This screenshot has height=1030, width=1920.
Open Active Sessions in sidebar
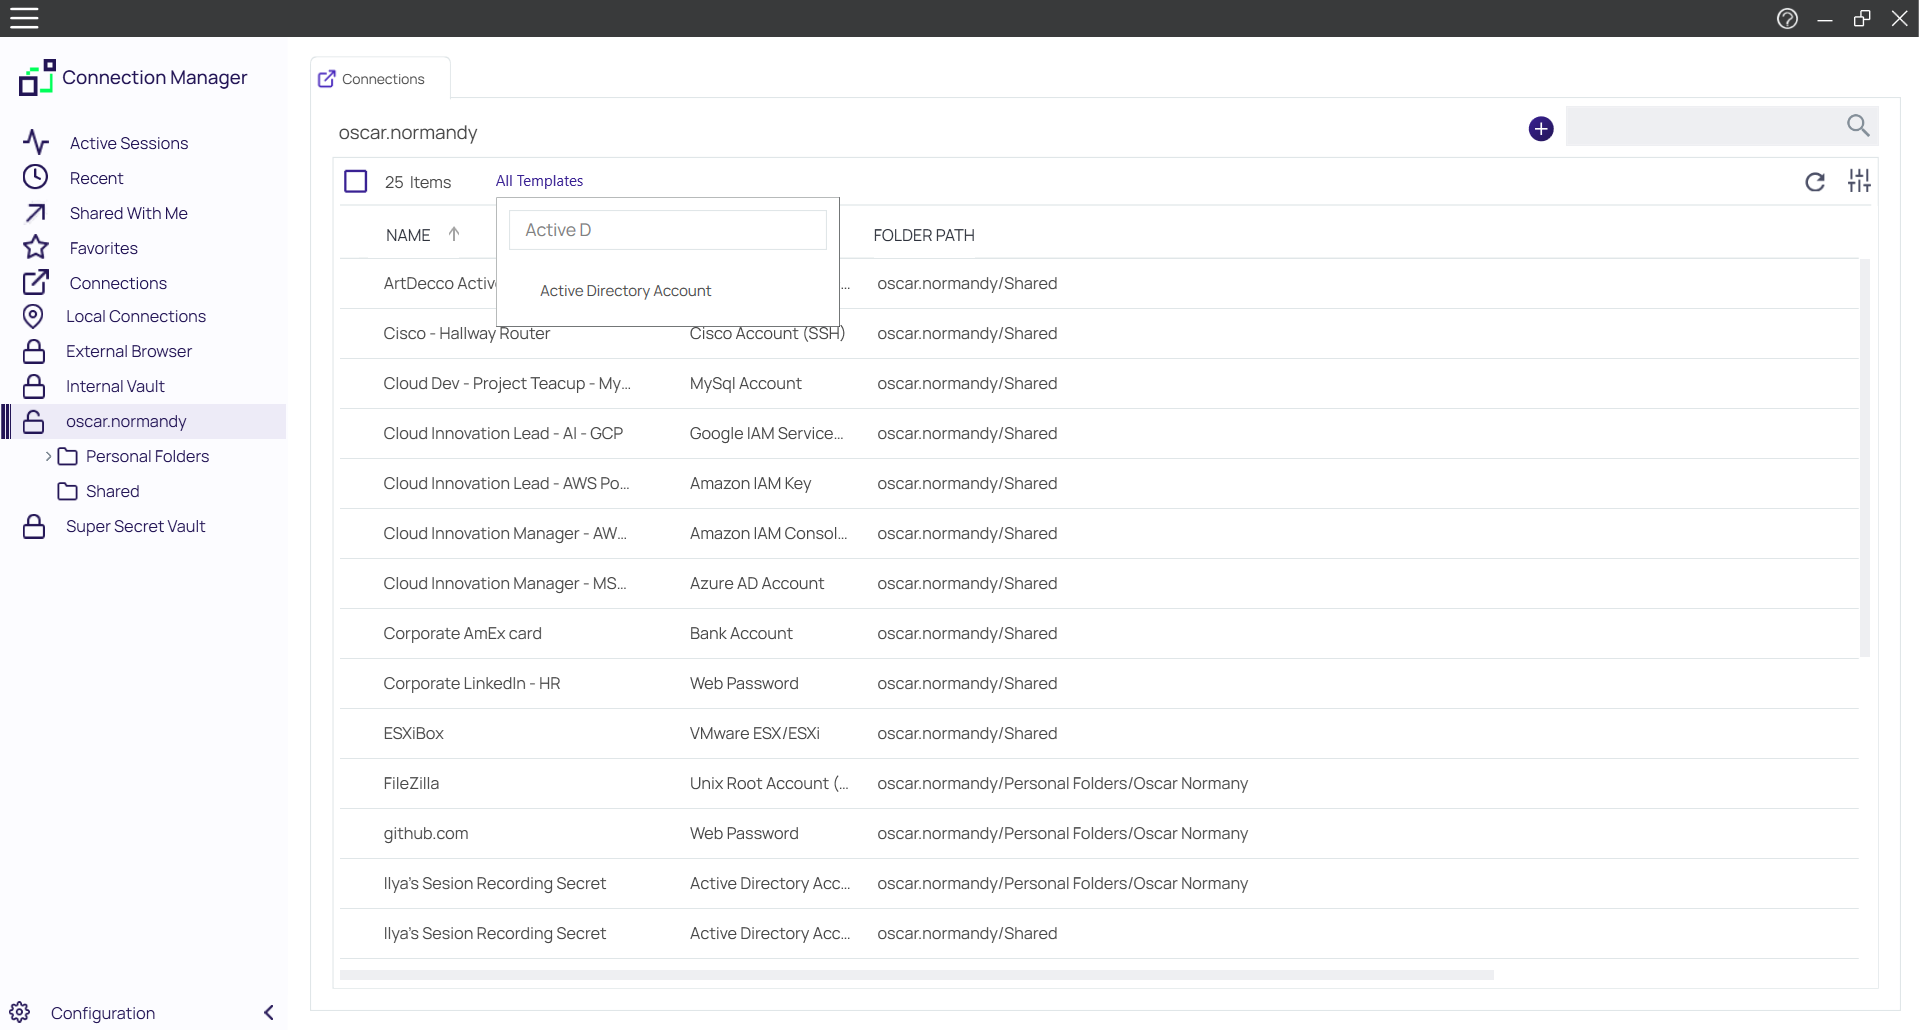129,143
